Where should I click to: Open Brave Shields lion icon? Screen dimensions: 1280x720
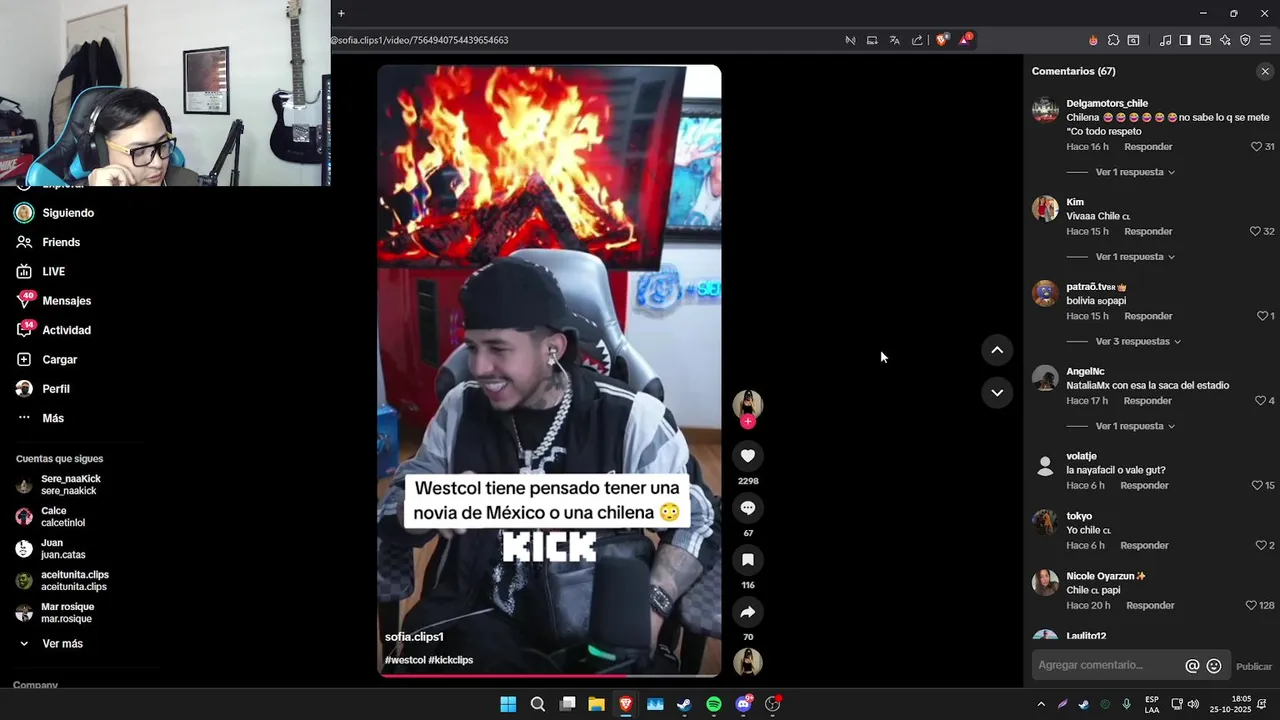click(942, 40)
